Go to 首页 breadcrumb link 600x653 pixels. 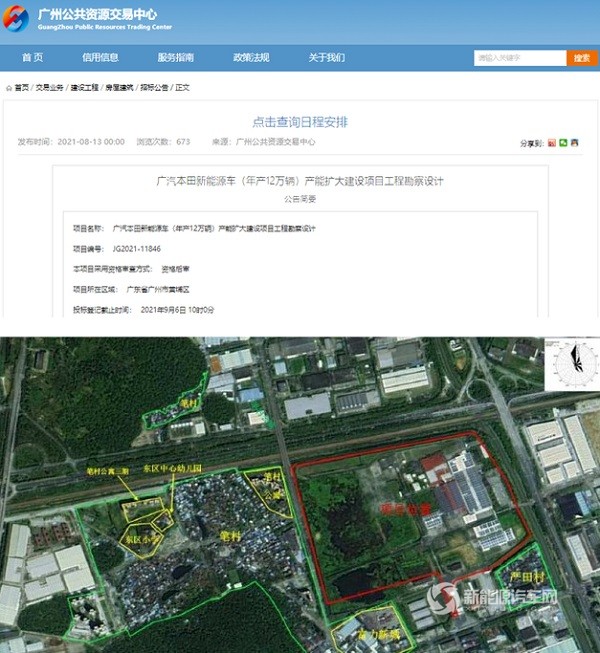click(22, 87)
